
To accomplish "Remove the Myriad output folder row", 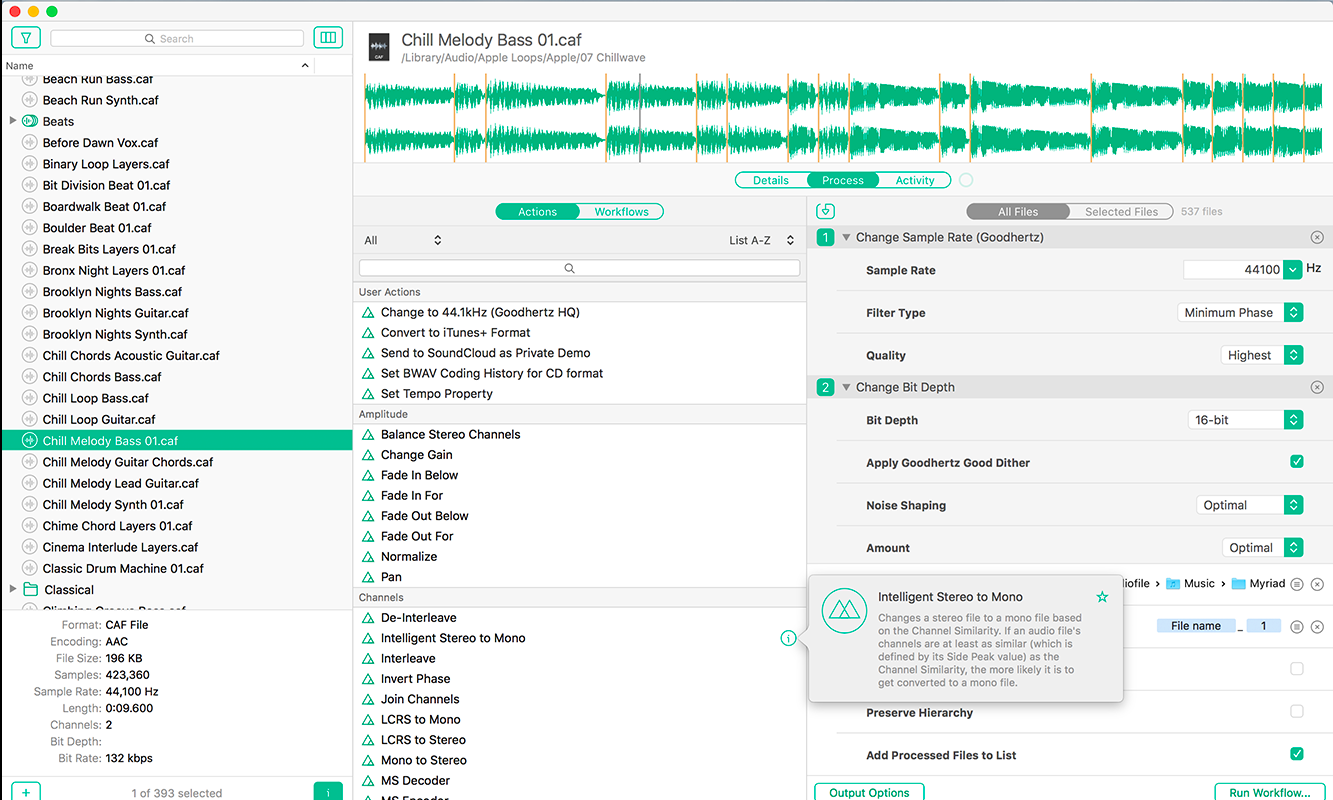I will (x=1317, y=584).
